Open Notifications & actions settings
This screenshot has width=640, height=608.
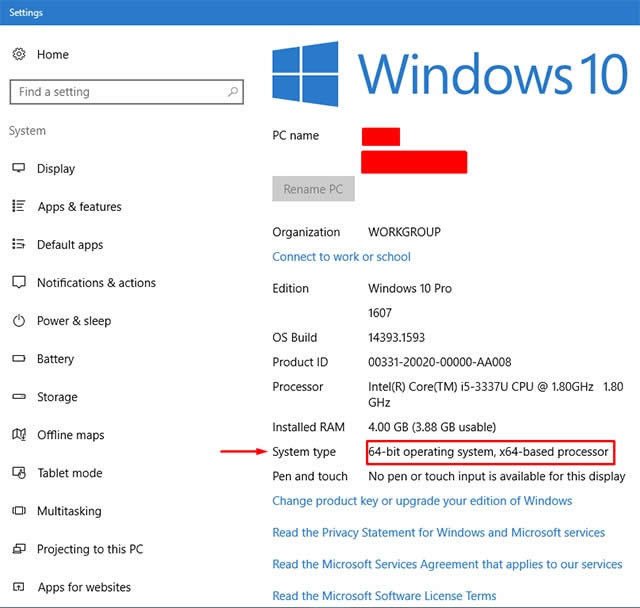pyautogui.click(x=96, y=282)
